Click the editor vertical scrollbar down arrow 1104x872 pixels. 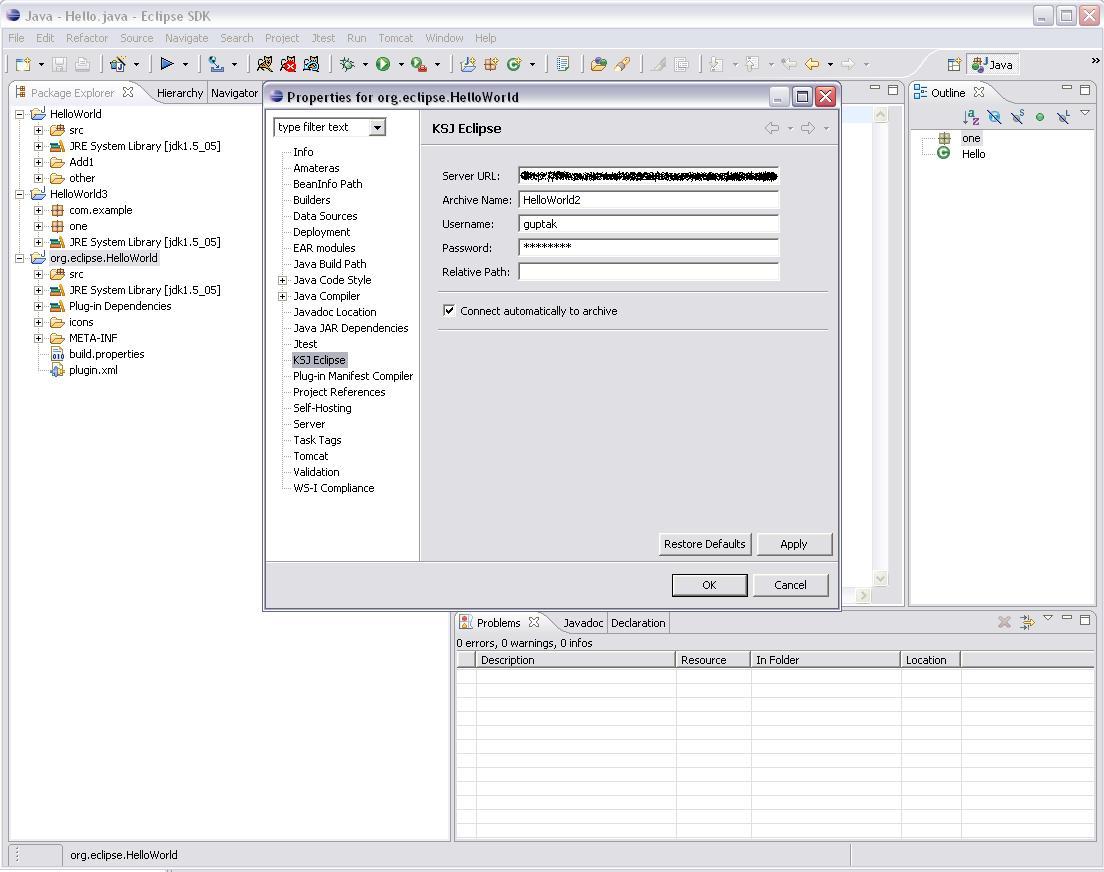pos(880,578)
